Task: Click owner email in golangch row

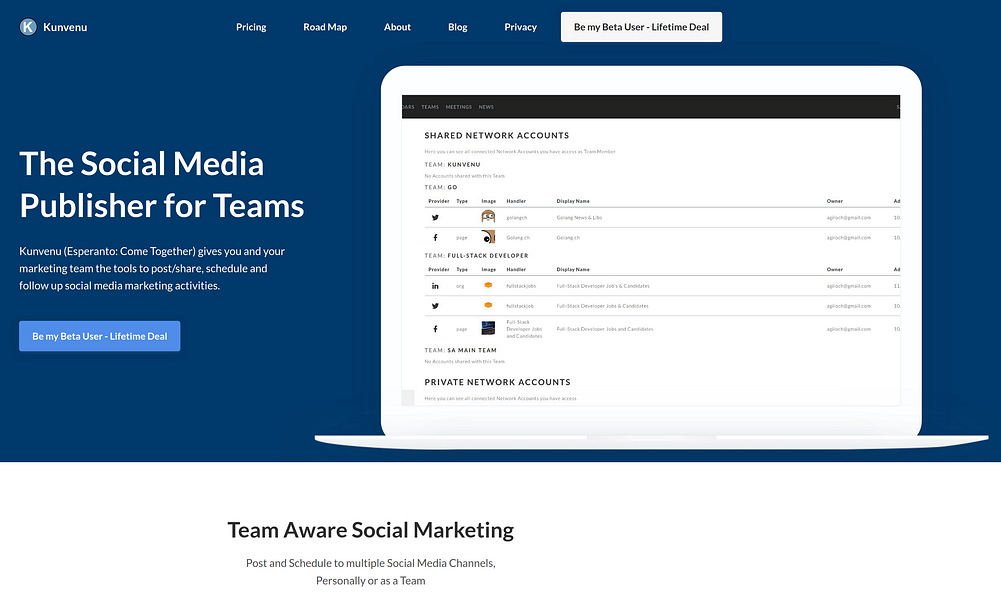Action: [x=848, y=218]
